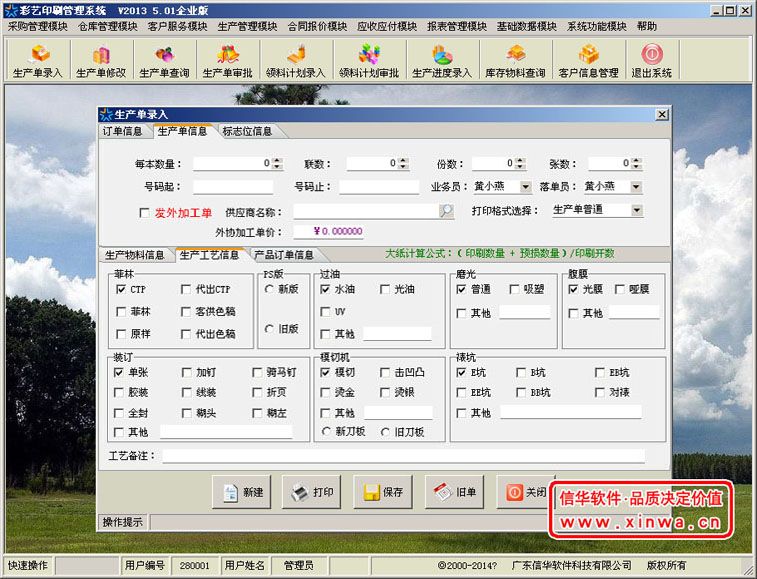This screenshot has width=757, height=579.
Task: Click the supplier name search magnifier icon
Action: pos(447,211)
